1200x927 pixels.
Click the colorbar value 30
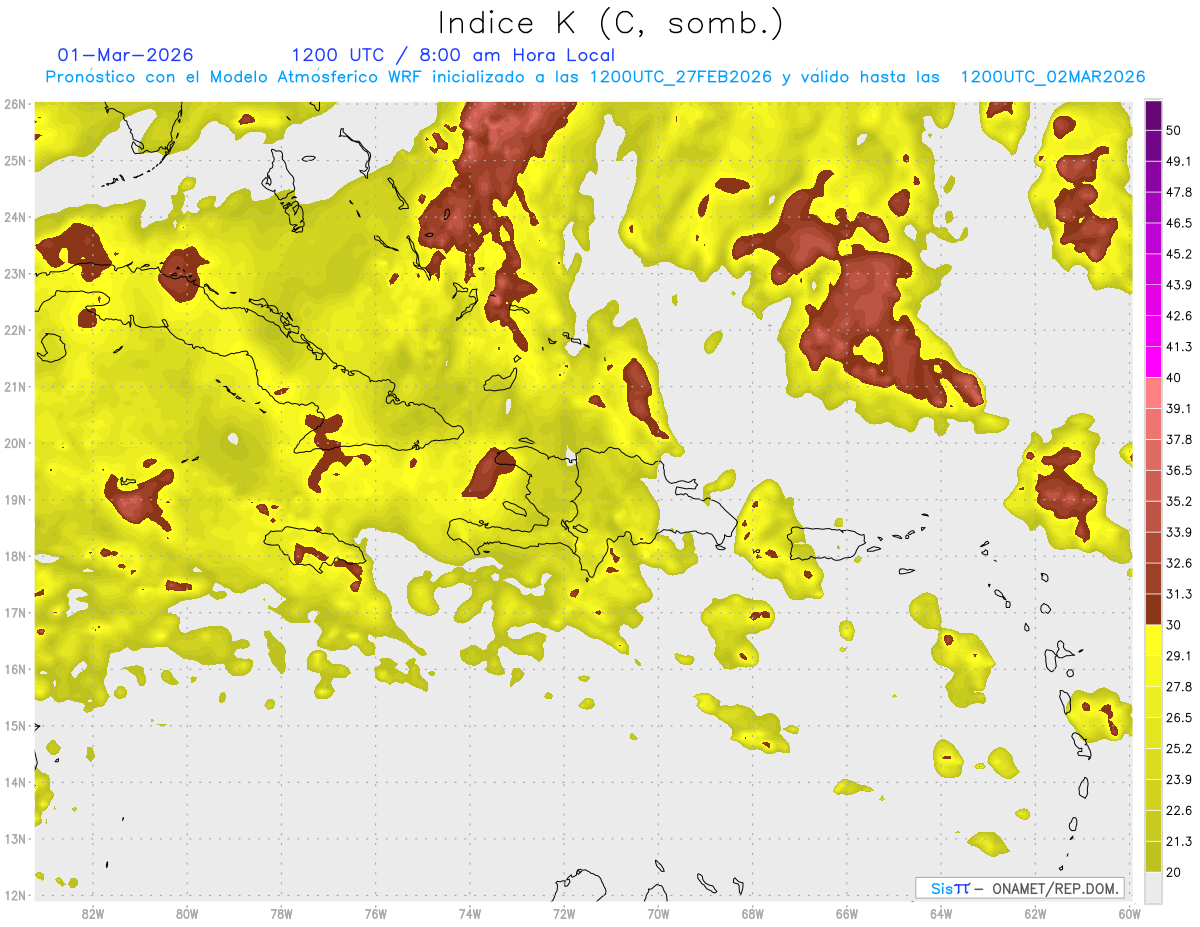pyautogui.click(x=1175, y=625)
